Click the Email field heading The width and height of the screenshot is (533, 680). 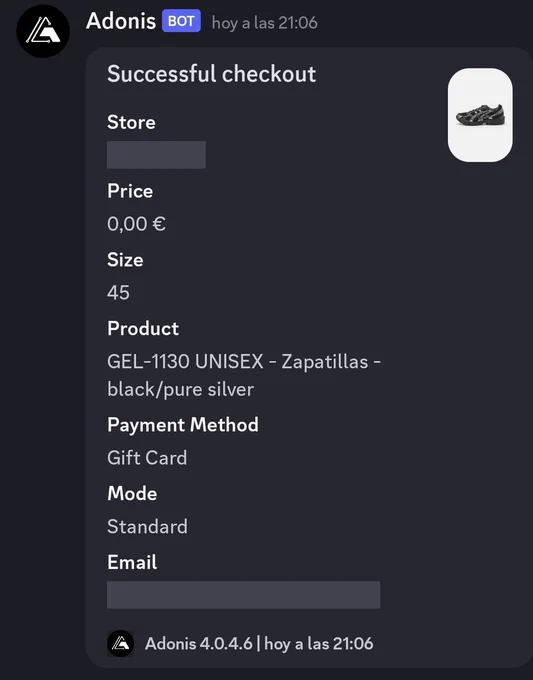(x=132, y=562)
